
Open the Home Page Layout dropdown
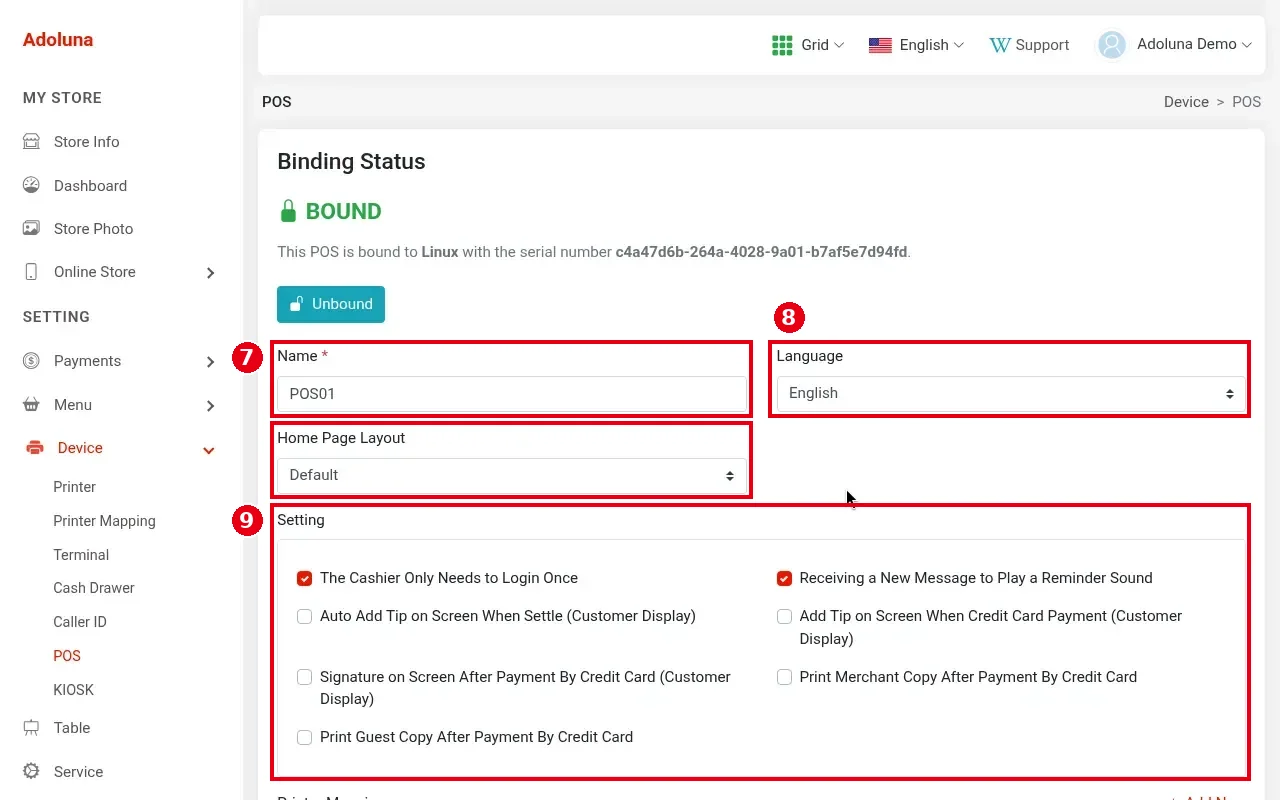512,475
